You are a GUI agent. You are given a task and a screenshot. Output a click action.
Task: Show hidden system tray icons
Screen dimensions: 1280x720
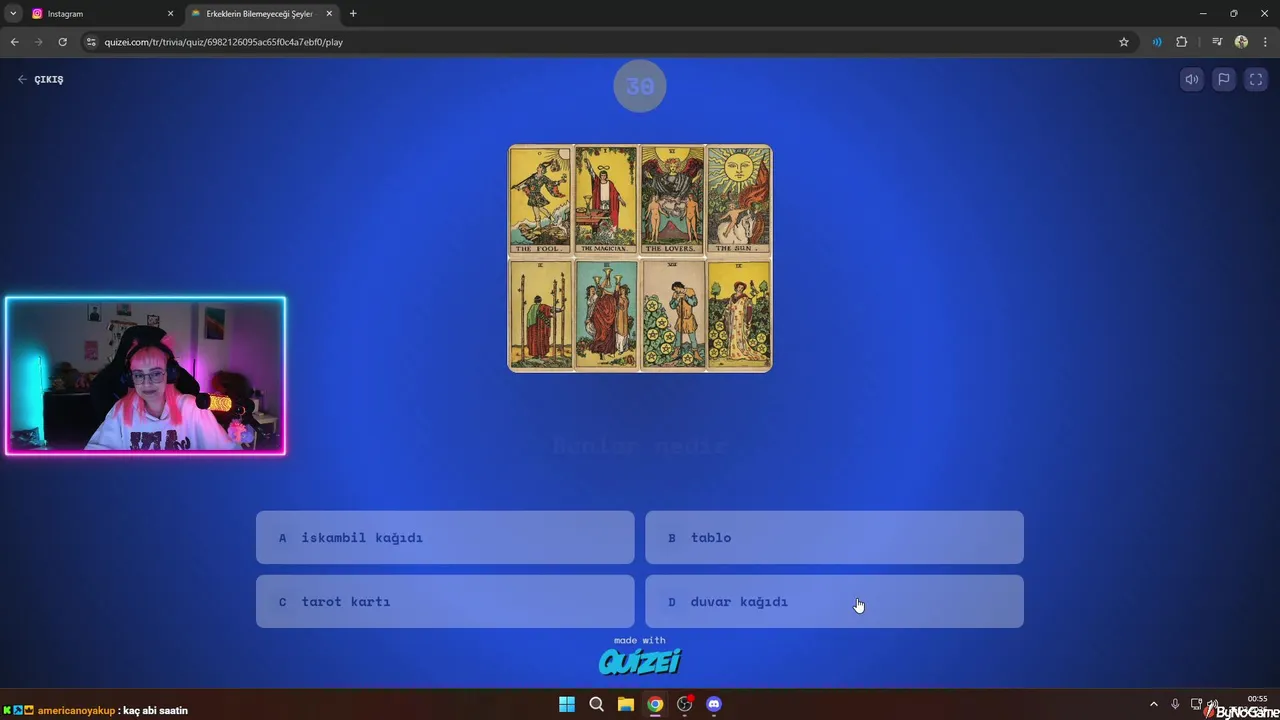[x=1153, y=704]
